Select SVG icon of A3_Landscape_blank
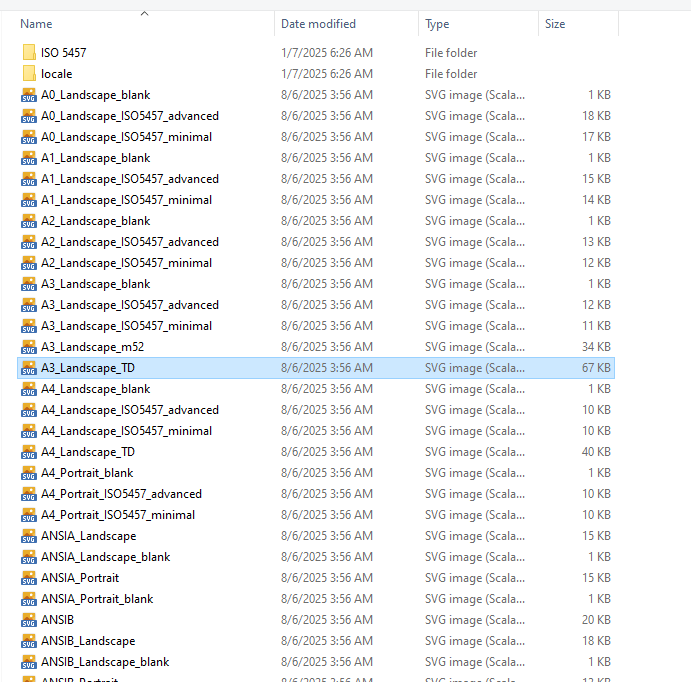This screenshot has width=691, height=682. [x=29, y=284]
